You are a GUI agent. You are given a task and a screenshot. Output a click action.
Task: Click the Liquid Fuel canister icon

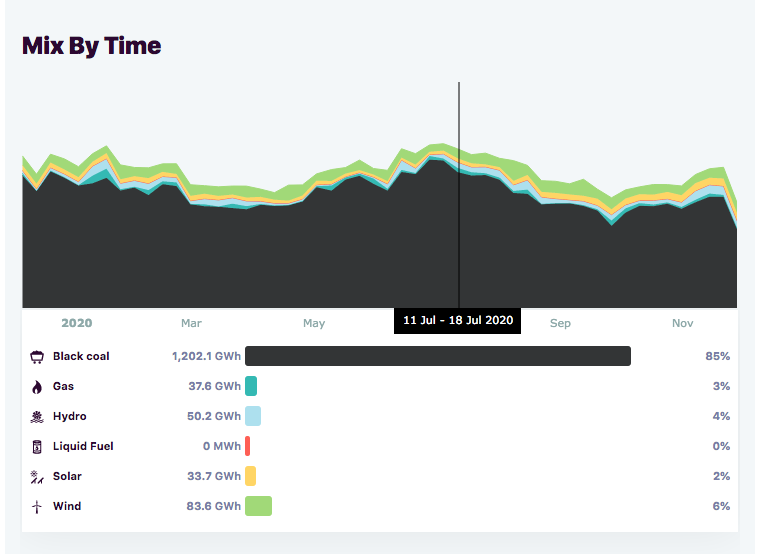37,447
